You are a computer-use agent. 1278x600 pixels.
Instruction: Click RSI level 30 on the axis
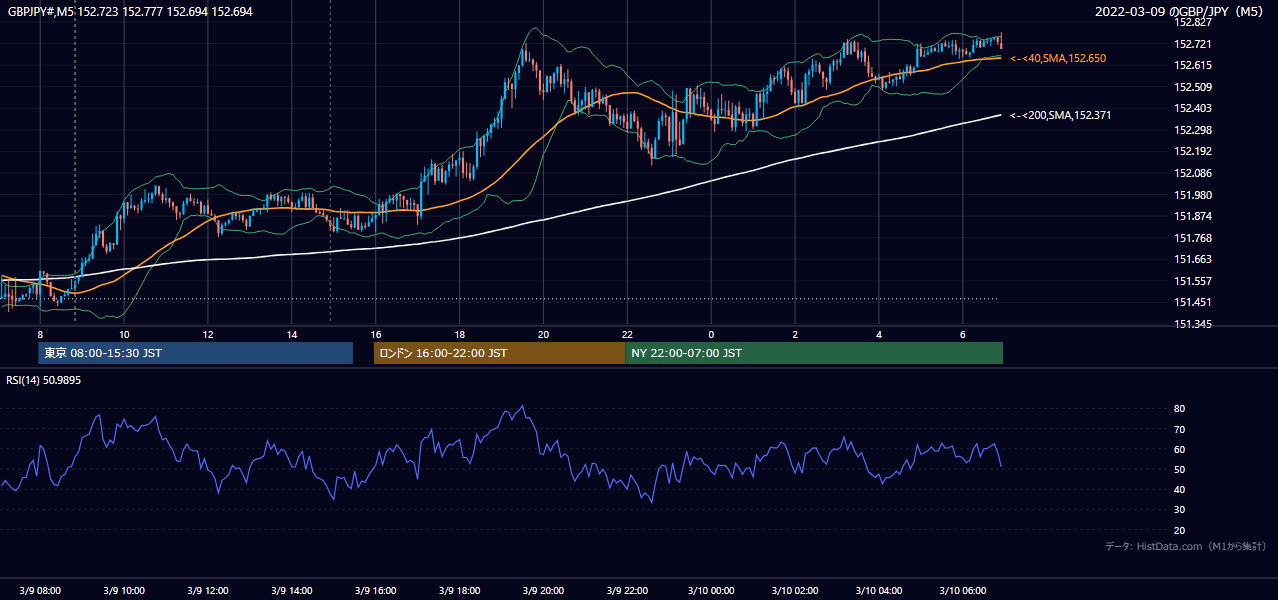[1179, 510]
